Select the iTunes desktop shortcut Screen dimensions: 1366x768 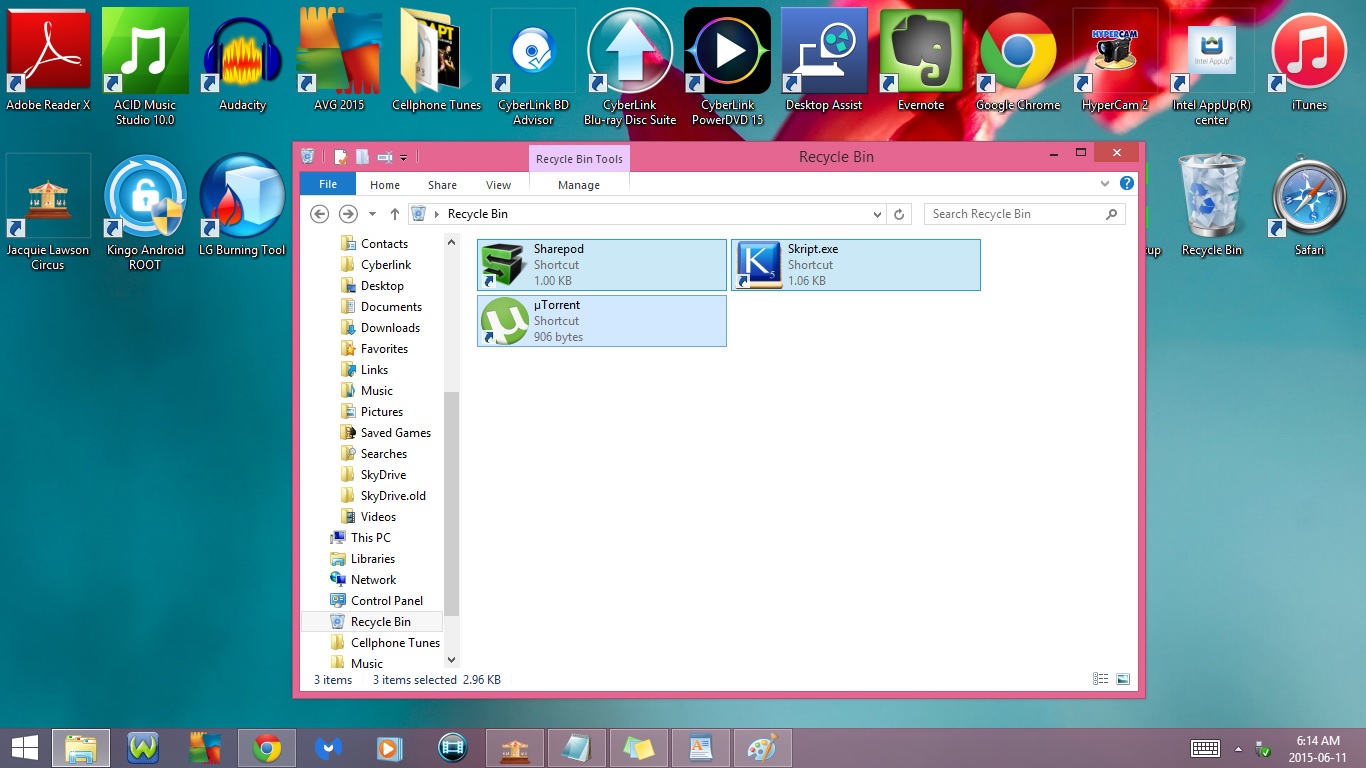[x=1309, y=61]
